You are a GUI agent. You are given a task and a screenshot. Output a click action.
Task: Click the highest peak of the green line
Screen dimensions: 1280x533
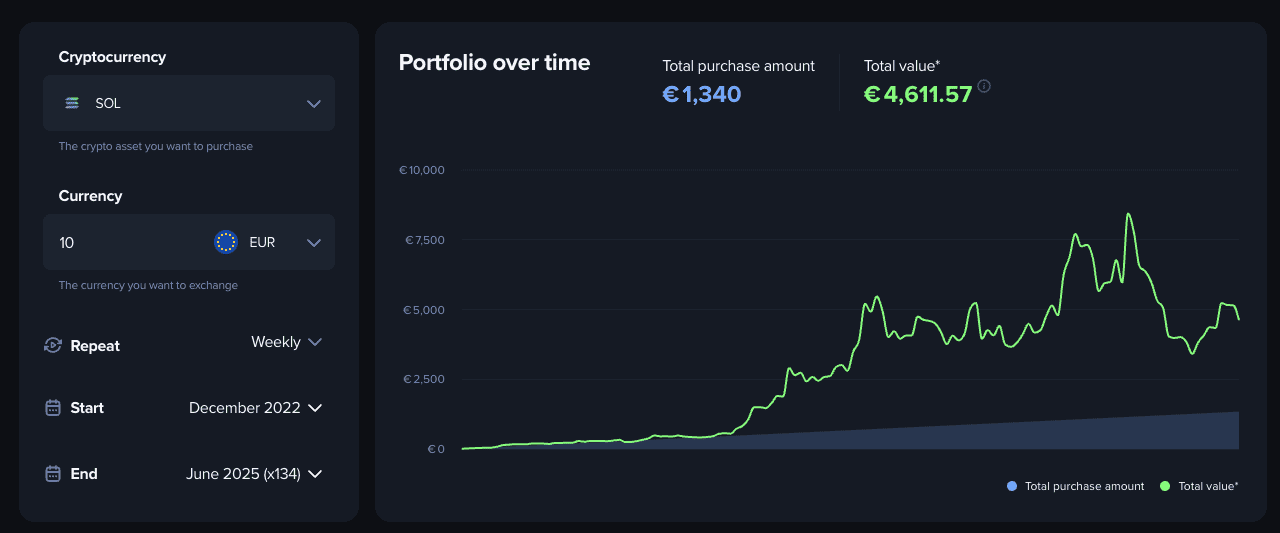point(1128,214)
